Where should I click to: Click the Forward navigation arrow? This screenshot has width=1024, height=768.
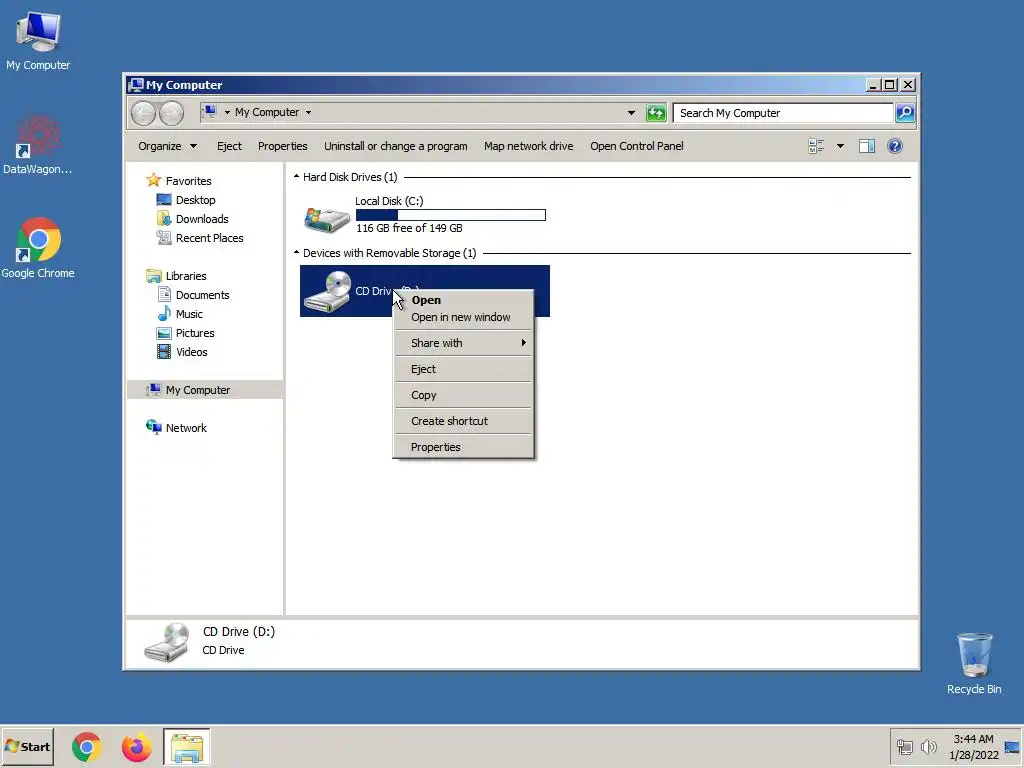[x=172, y=114]
